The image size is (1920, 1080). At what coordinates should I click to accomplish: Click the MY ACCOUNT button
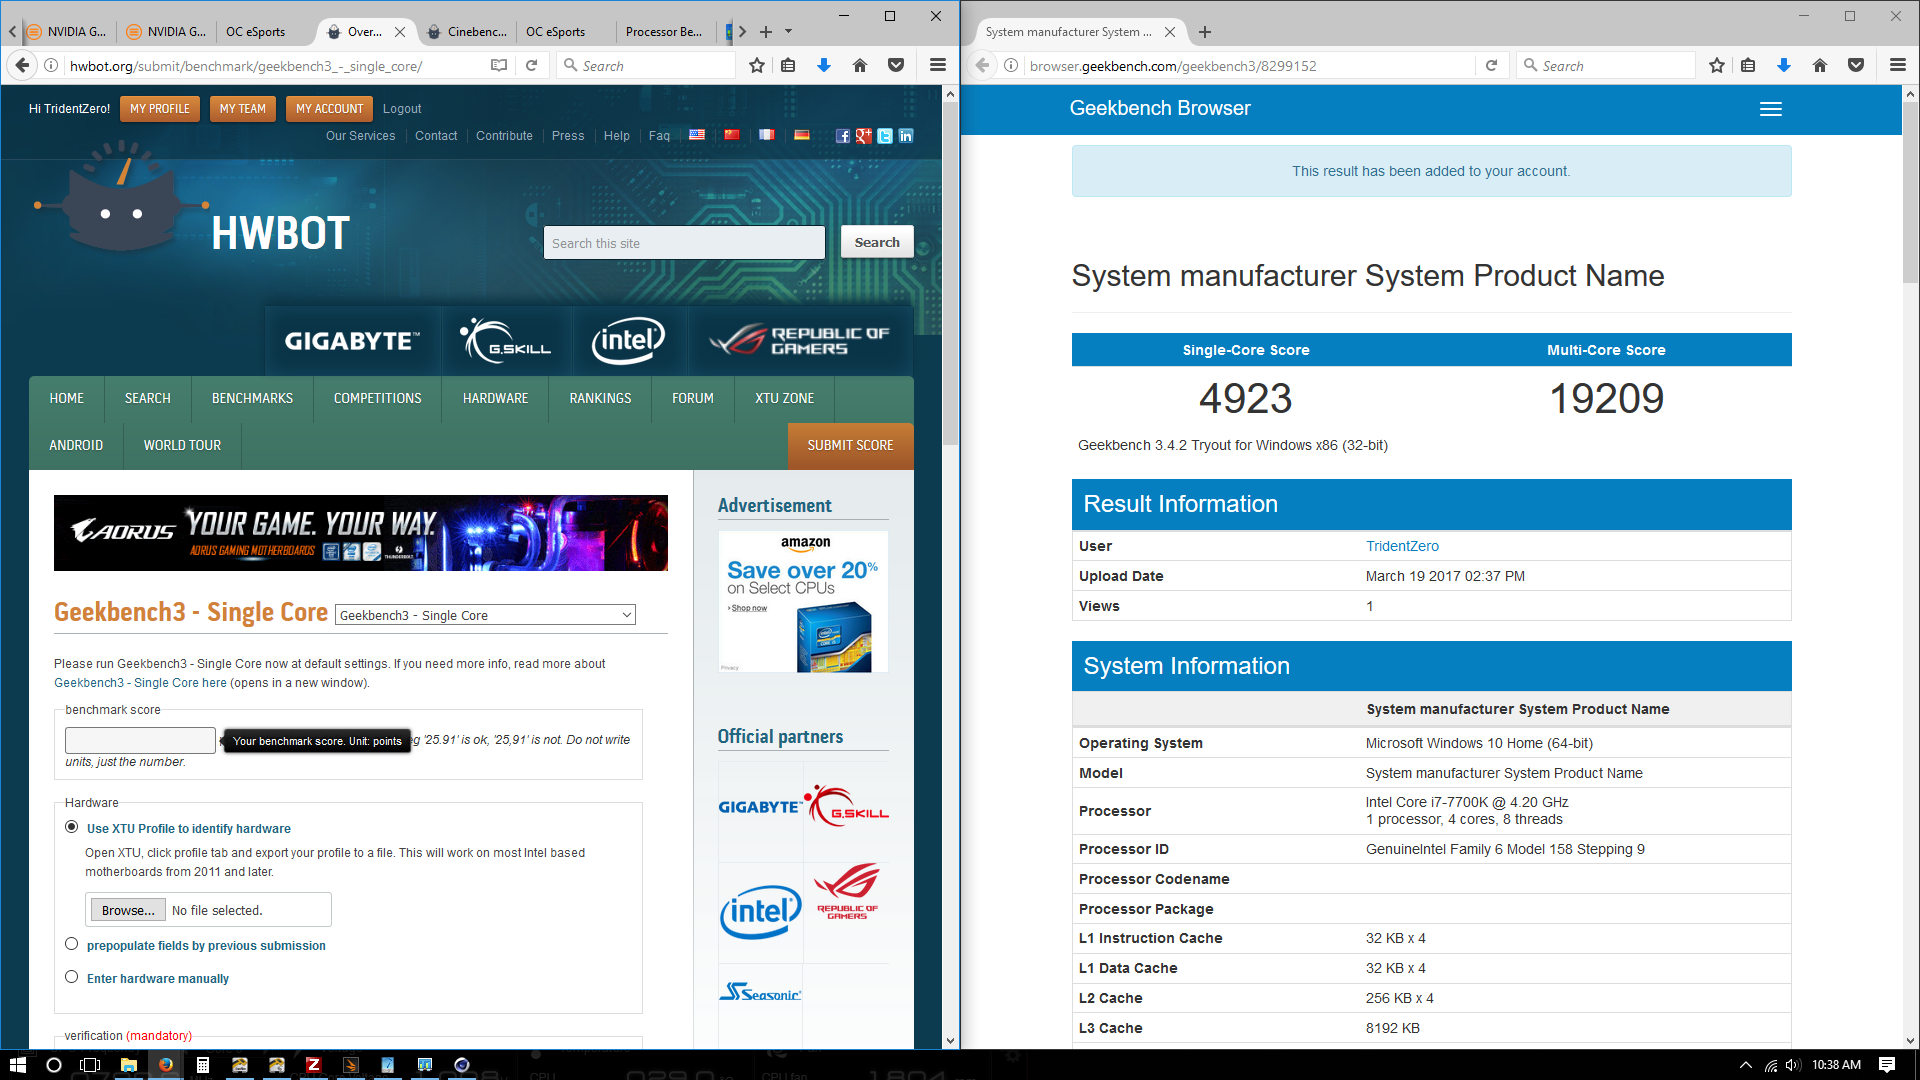click(329, 109)
